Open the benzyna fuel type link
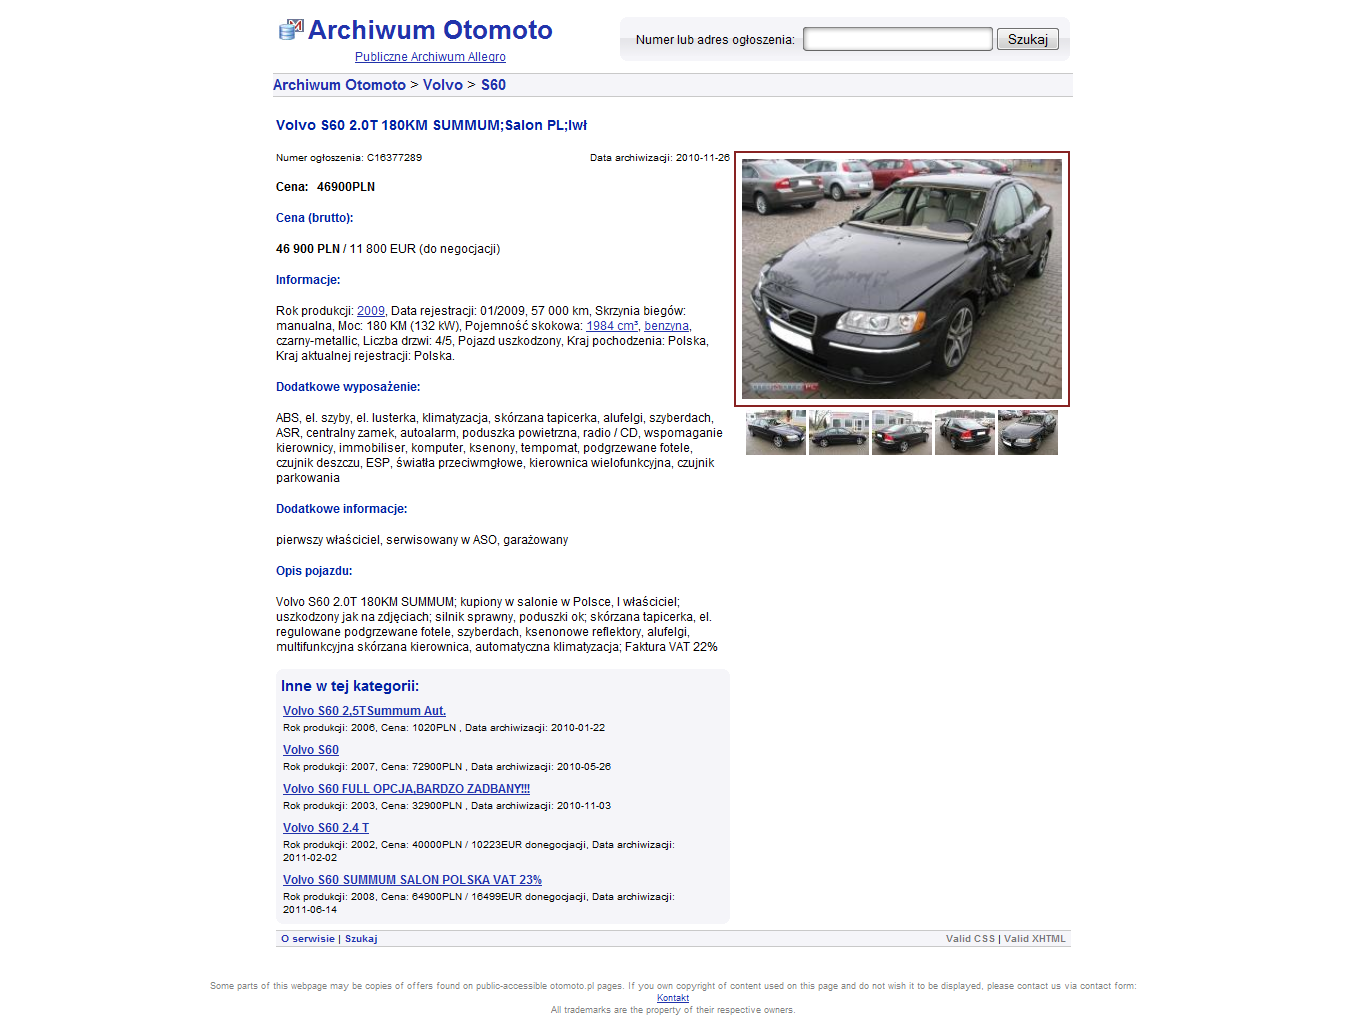Viewport: 1346px width, 1024px height. tap(666, 326)
